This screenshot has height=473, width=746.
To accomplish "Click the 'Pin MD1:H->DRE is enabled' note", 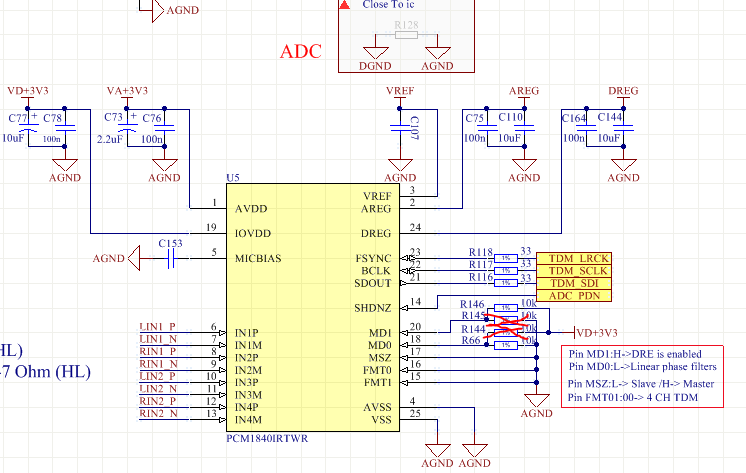I will pyautogui.click(x=635, y=355).
